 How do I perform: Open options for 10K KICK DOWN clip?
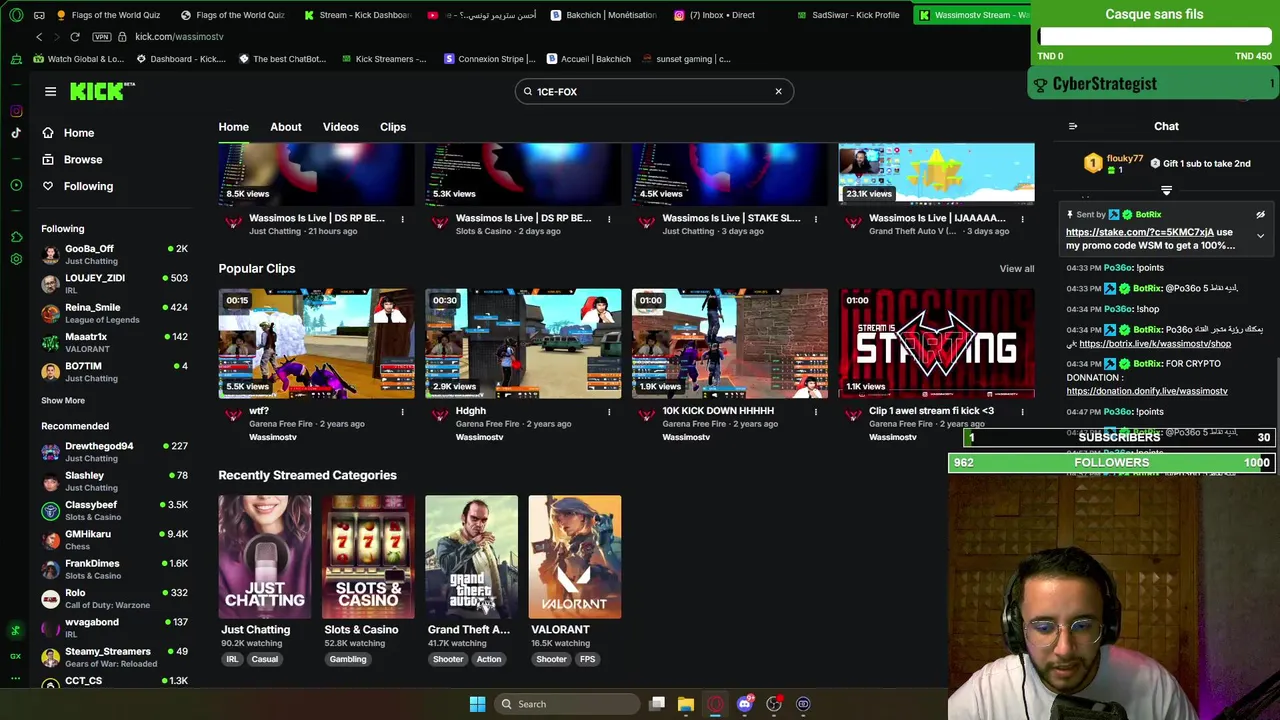pos(815,412)
